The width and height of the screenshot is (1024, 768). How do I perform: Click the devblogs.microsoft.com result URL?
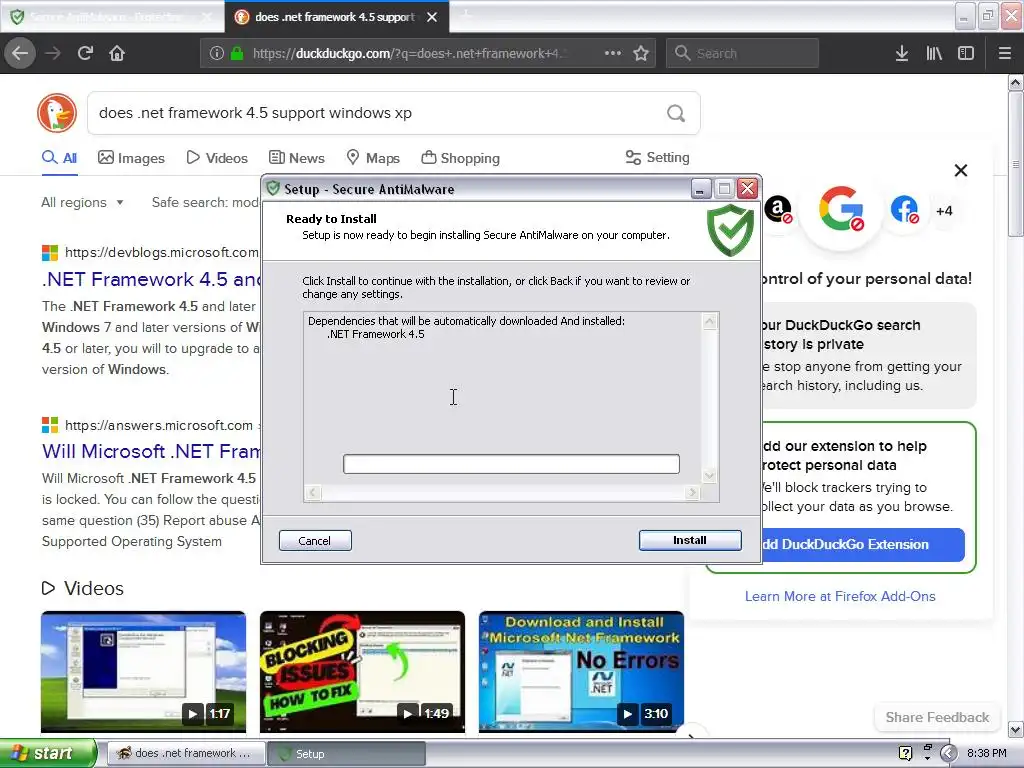161,252
